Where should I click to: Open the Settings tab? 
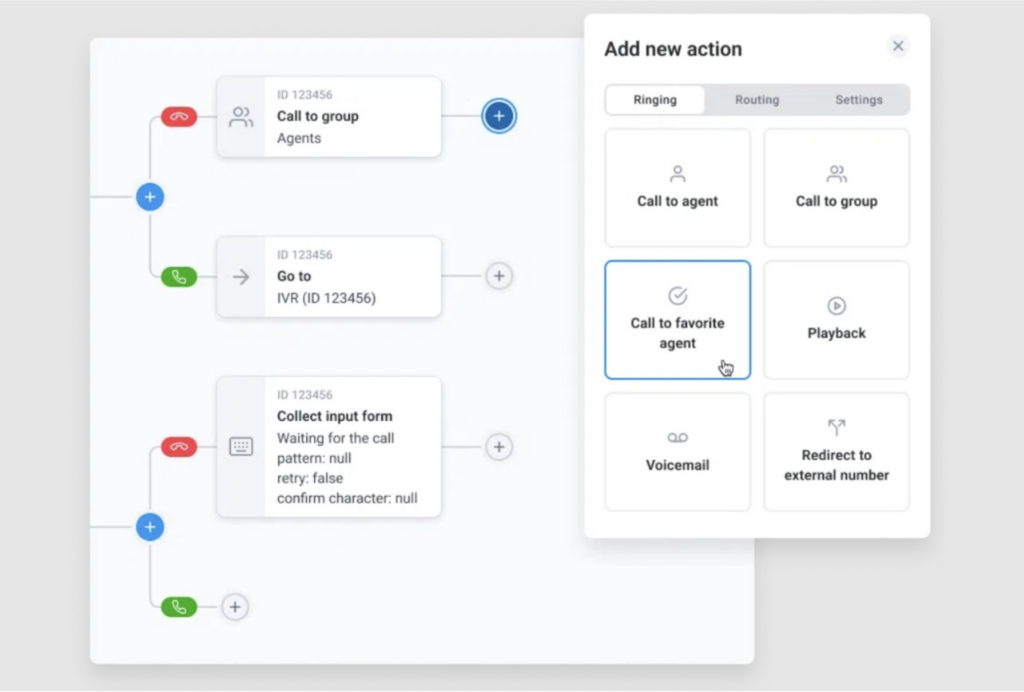(x=859, y=100)
